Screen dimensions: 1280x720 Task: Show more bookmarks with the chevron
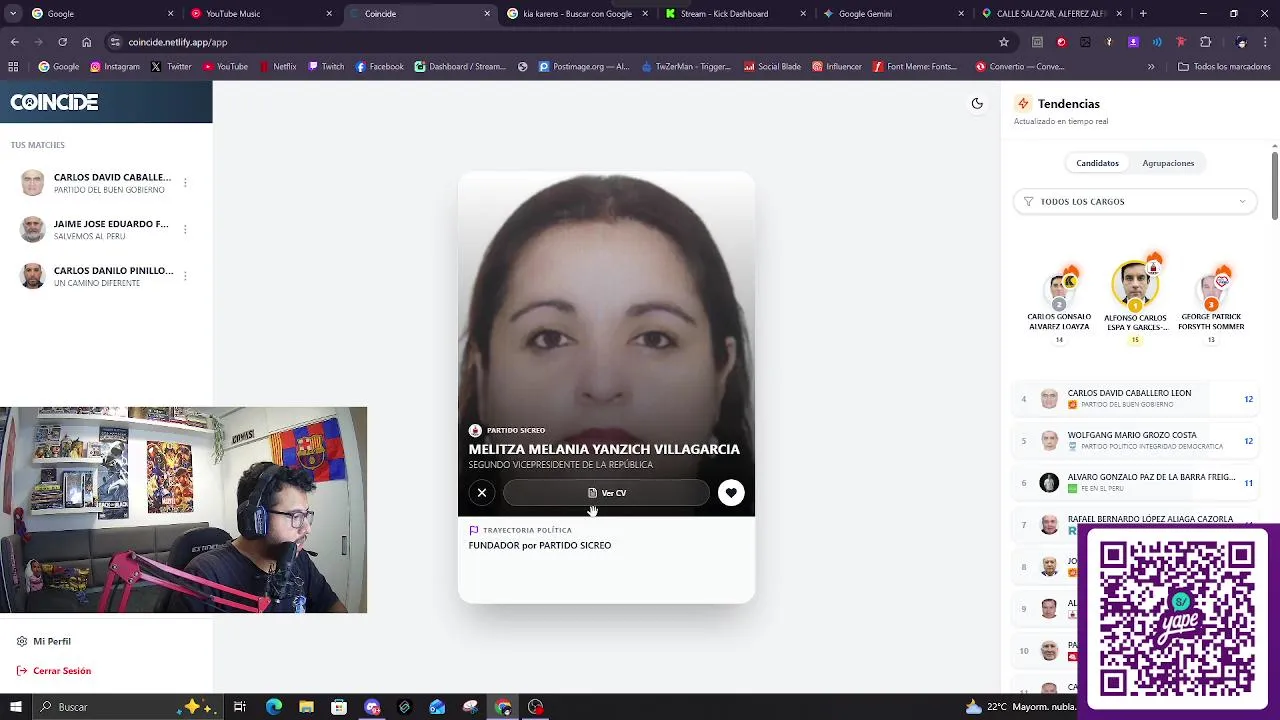point(1151,67)
